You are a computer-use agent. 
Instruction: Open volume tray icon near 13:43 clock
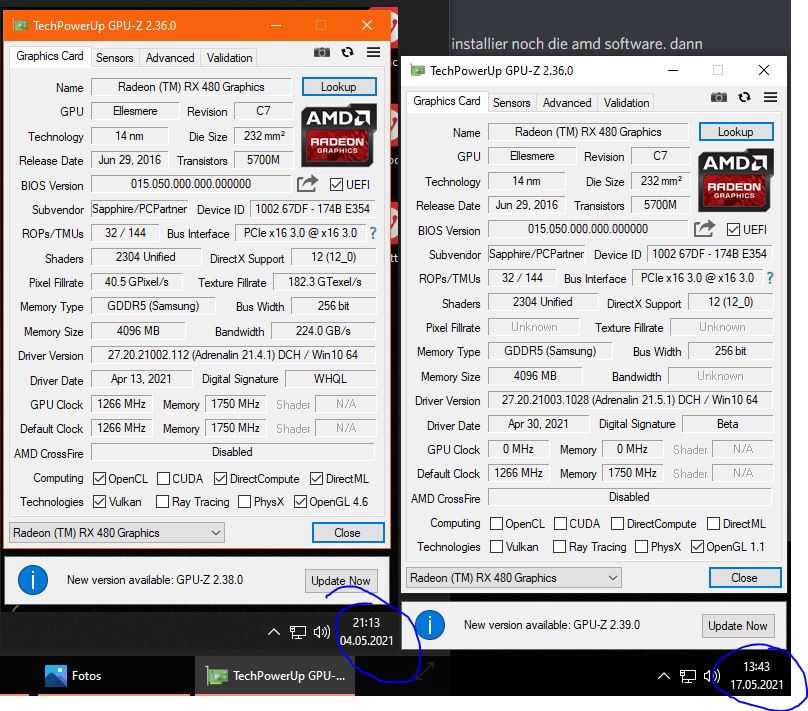(712, 675)
